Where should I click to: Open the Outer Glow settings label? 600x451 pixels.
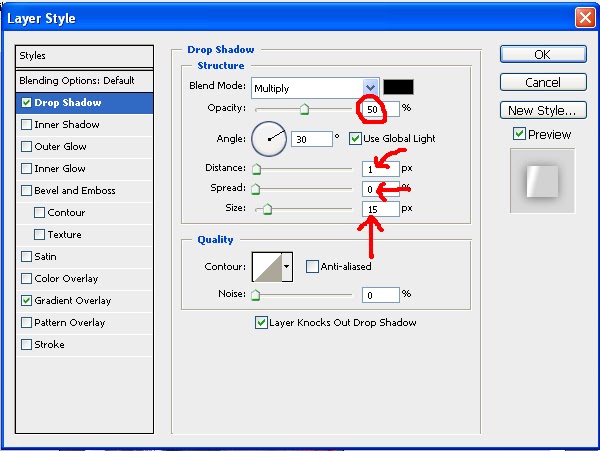click(x=60, y=147)
